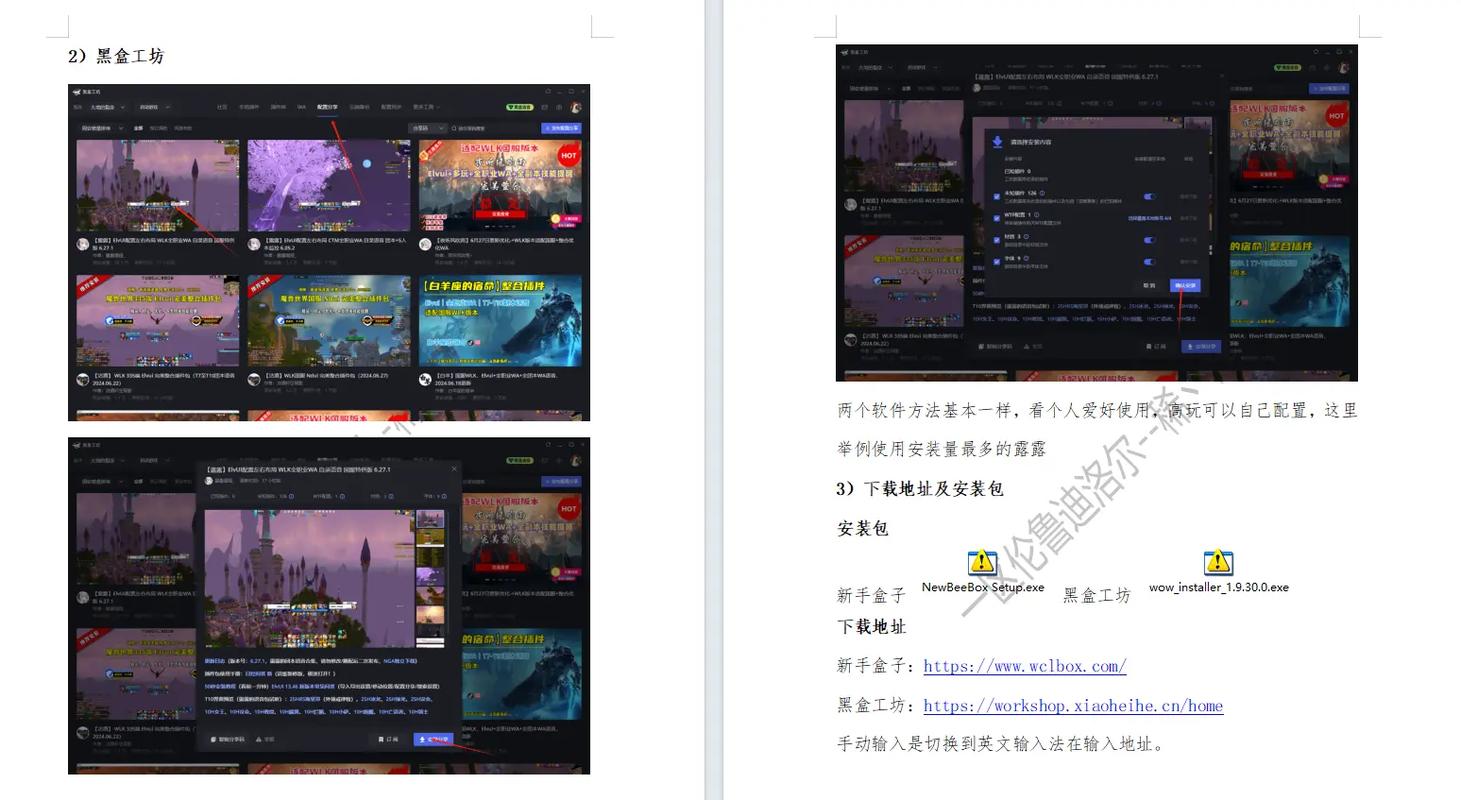
Task: Select first thumbnail in preview dialog image strip
Action: pyautogui.click(x=431, y=519)
